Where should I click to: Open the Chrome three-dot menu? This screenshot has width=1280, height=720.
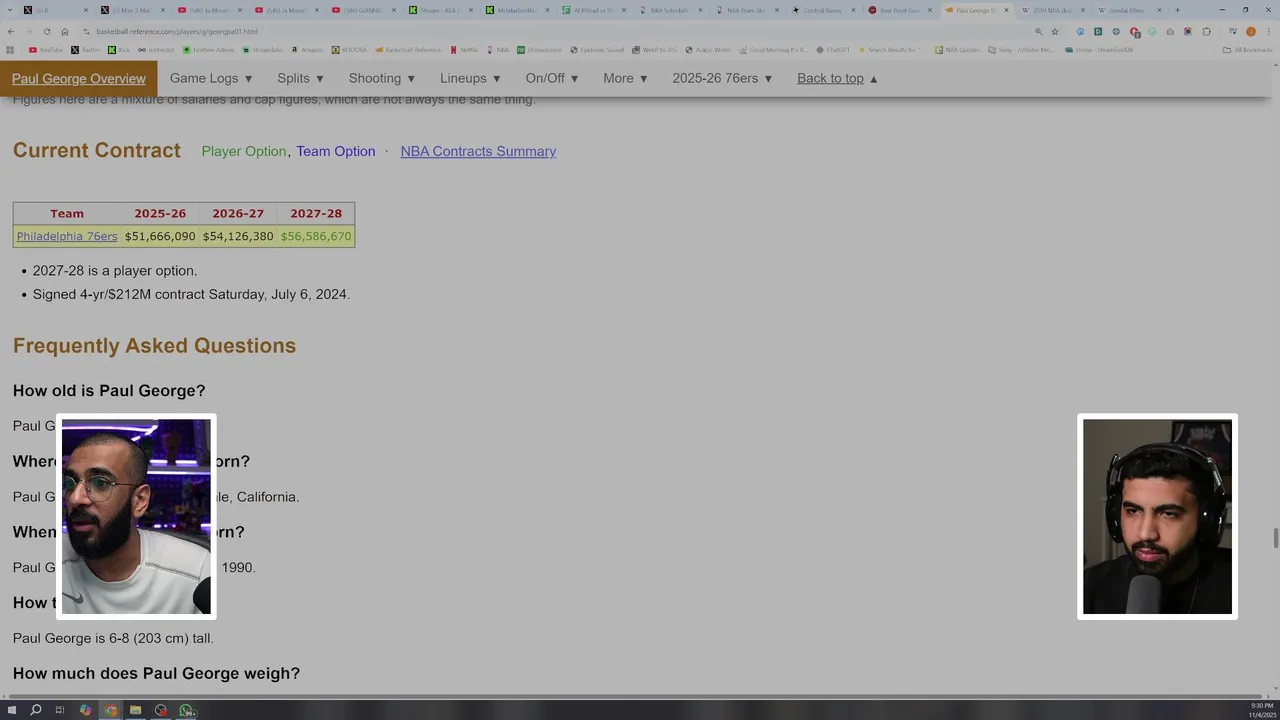tap(1268, 31)
